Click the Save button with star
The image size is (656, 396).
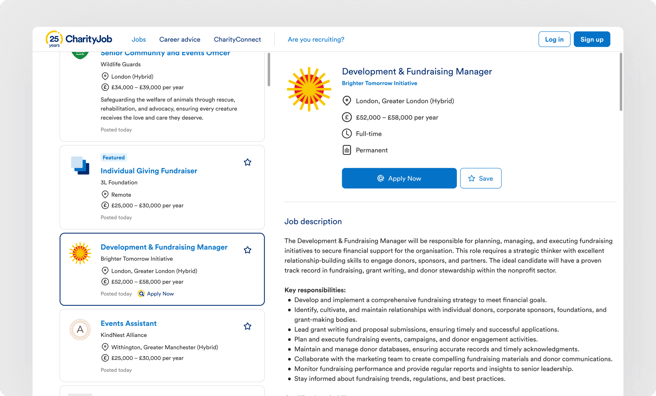481,178
